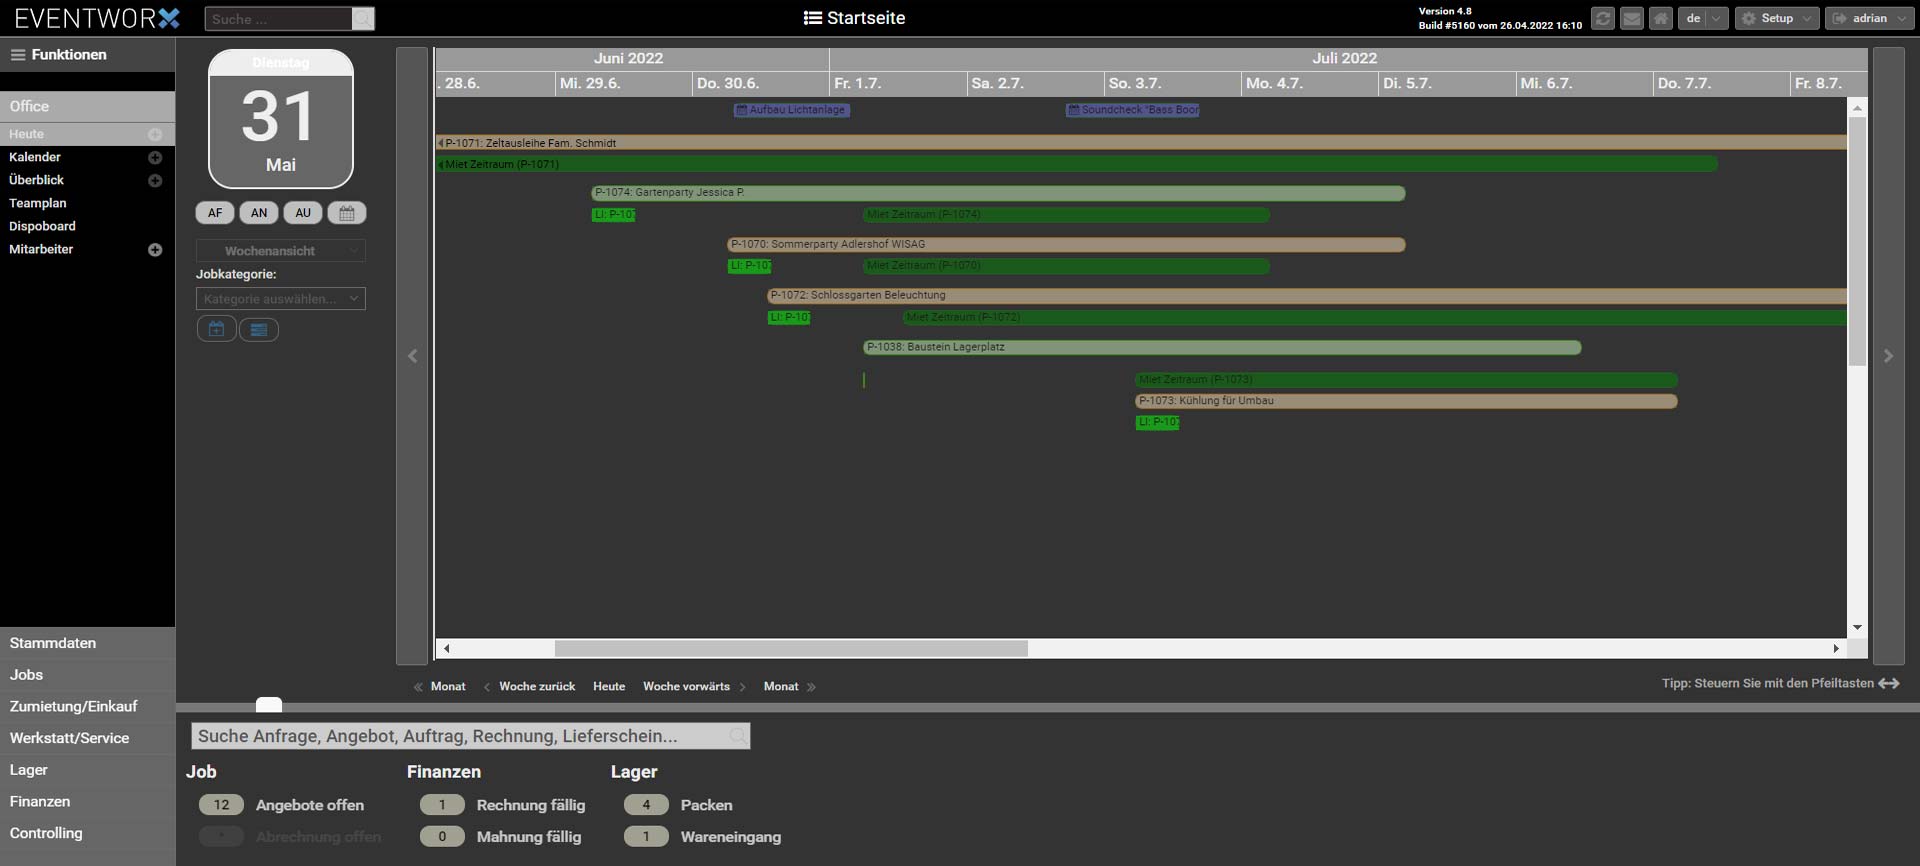Screen dimensions: 1920x866
Task: Click the left panel arrow of the timeline
Action: (412, 356)
